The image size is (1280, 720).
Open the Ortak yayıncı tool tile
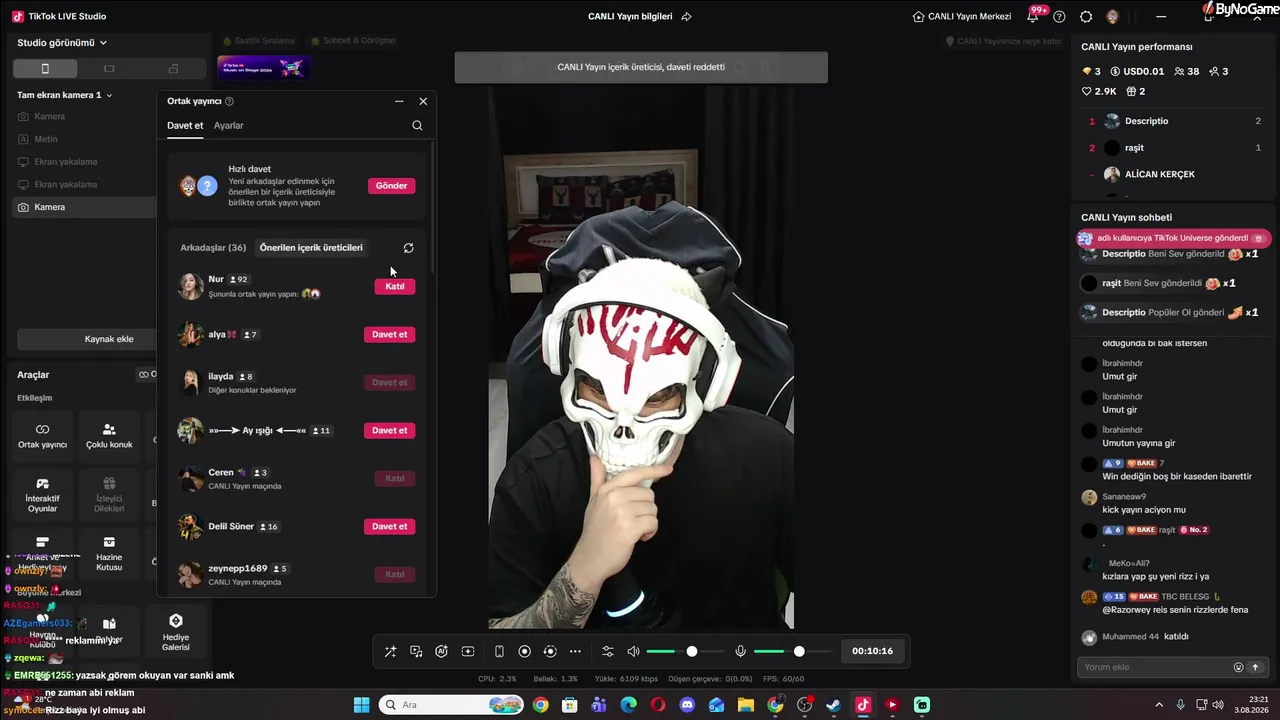(x=42, y=436)
